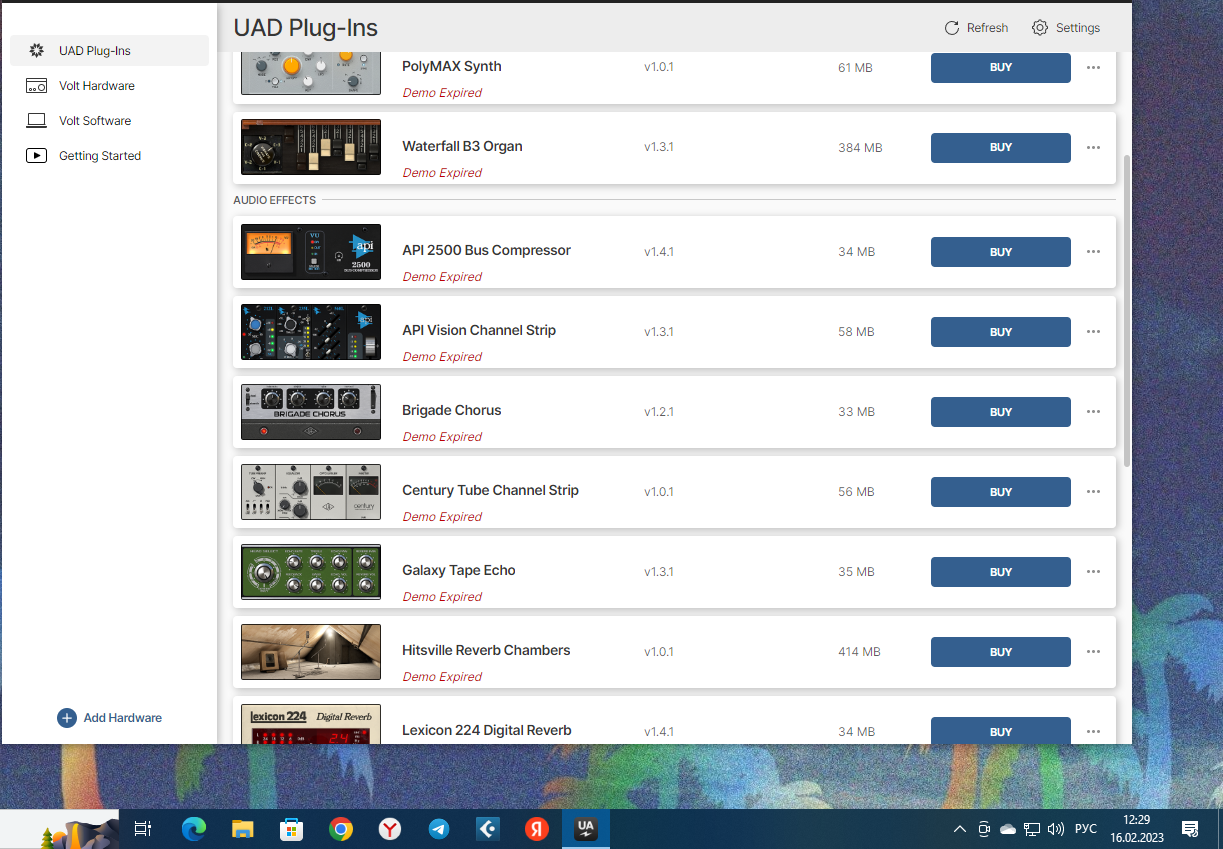
Task: Open more options for Century Tube Channel Strip
Action: (x=1093, y=492)
